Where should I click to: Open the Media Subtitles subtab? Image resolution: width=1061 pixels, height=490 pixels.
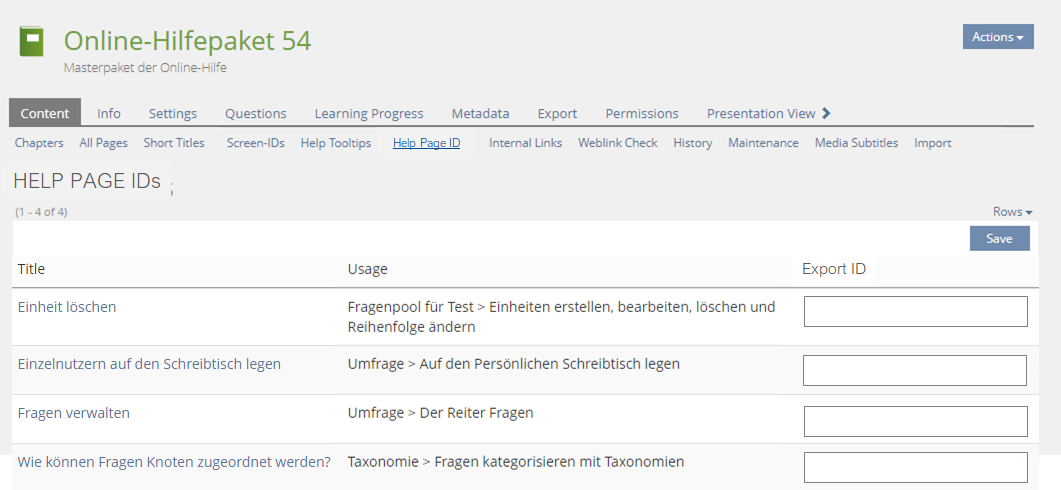(856, 143)
